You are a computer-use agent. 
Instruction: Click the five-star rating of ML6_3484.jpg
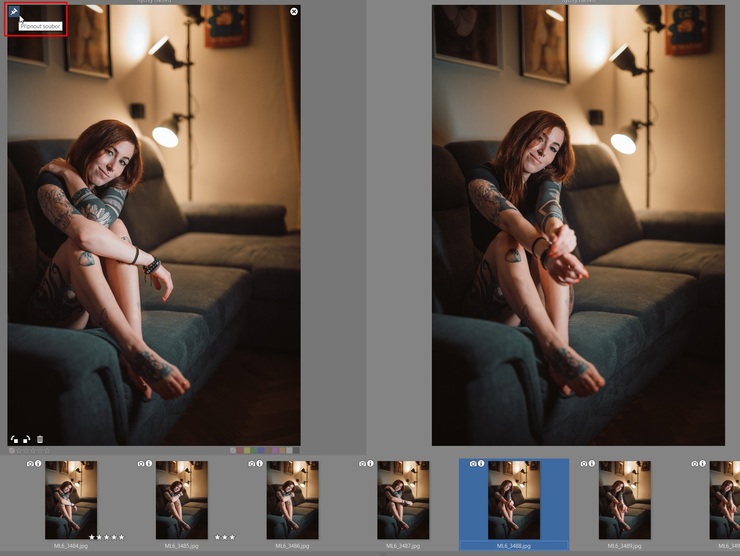click(x=107, y=537)
